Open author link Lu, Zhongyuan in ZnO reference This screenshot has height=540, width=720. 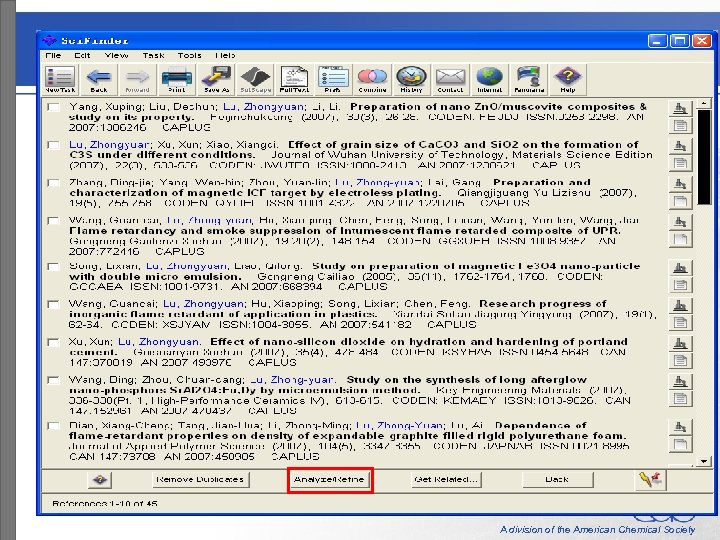point(263,107)
